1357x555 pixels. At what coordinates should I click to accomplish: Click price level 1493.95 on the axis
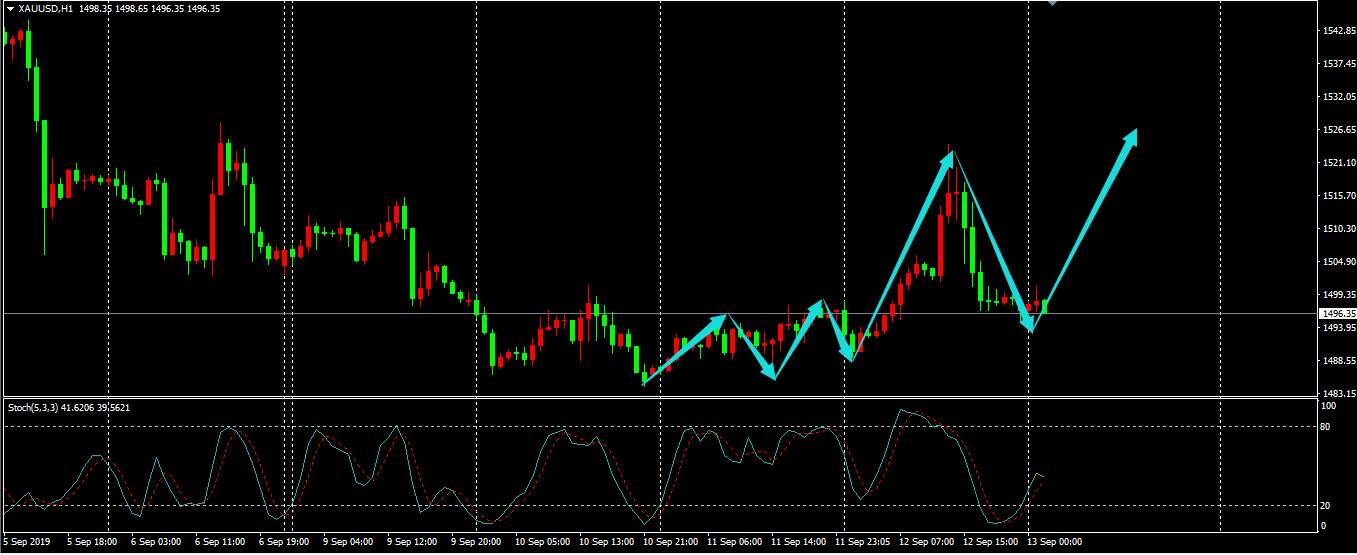coord(1338,328)
